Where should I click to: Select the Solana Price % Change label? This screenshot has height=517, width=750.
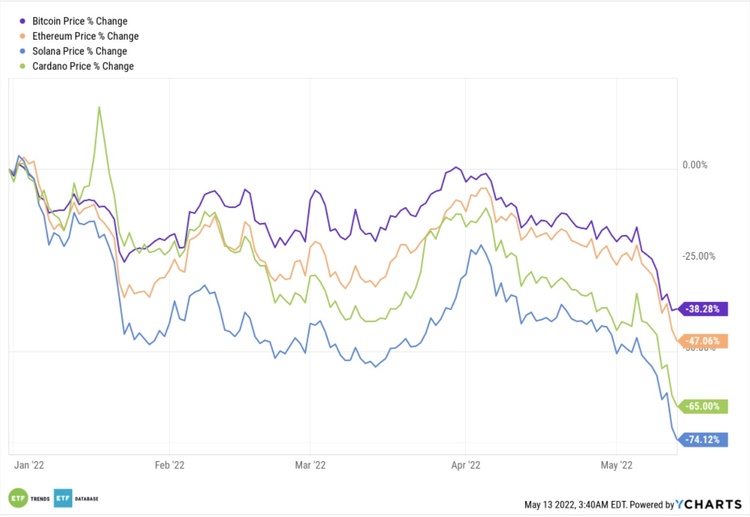[80, 50]
